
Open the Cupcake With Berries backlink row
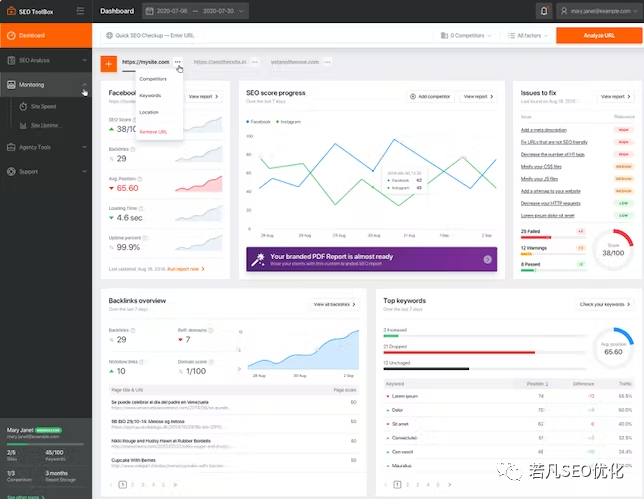coord(234,463)
